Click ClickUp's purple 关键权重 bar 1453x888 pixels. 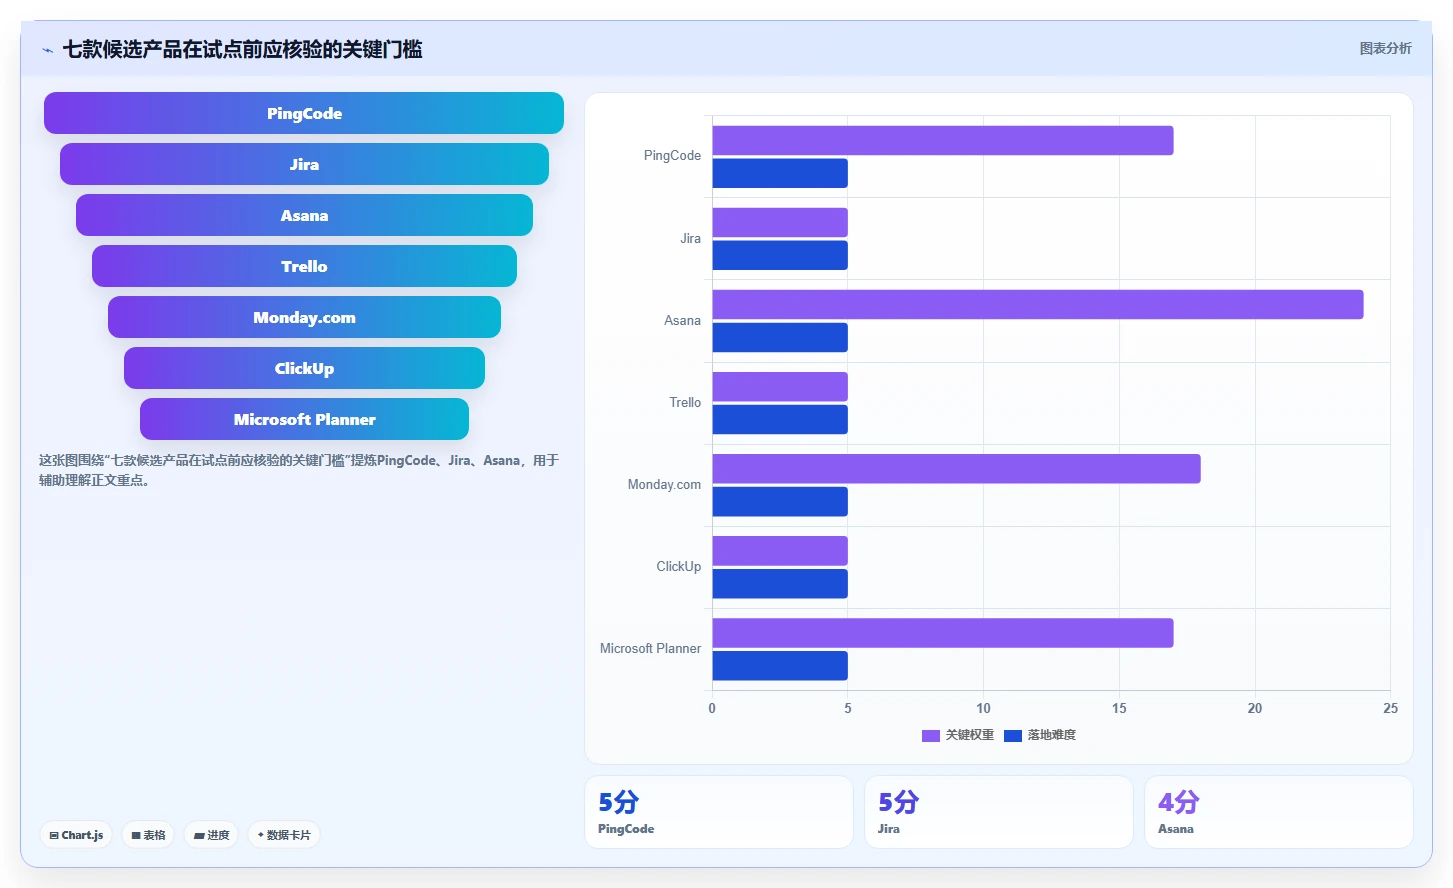pyautogui.click(x=780, y=551)
